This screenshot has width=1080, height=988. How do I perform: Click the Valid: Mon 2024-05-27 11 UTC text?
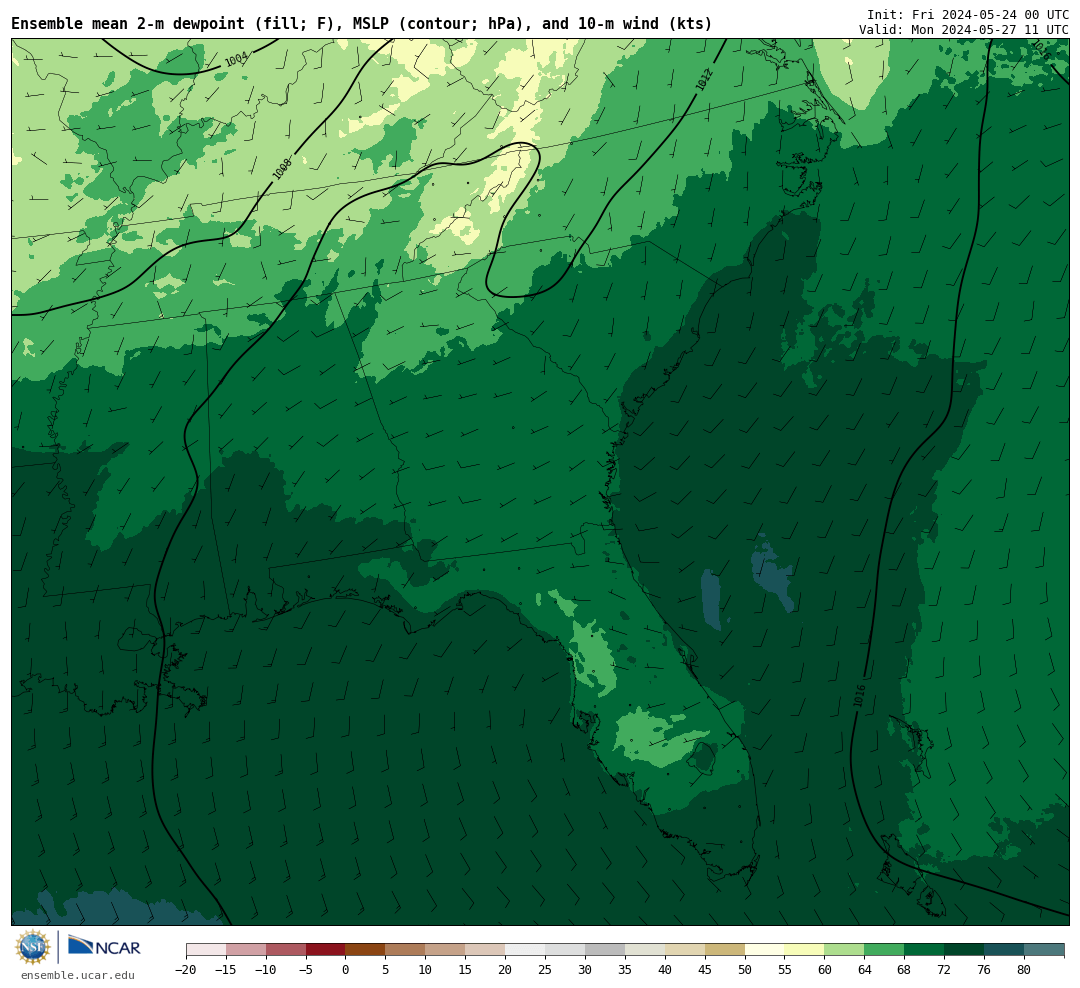point(964,30)
